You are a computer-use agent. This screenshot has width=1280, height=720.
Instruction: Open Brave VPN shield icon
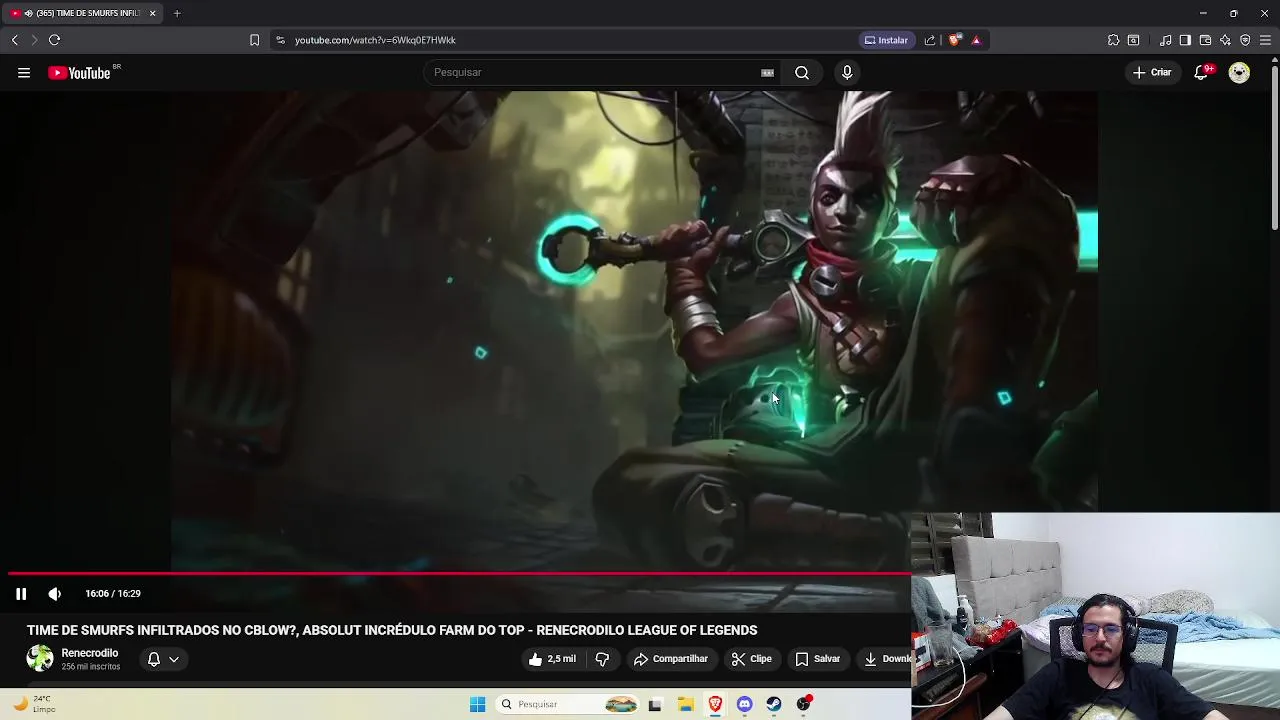coord(1245,40)
